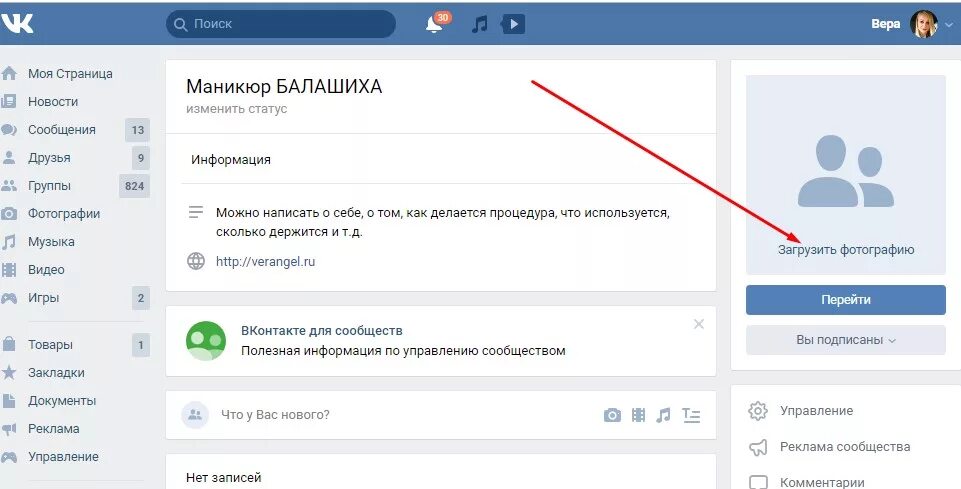The image size is (961, 489).
Task: Click the VK logo
Action: 17,23
